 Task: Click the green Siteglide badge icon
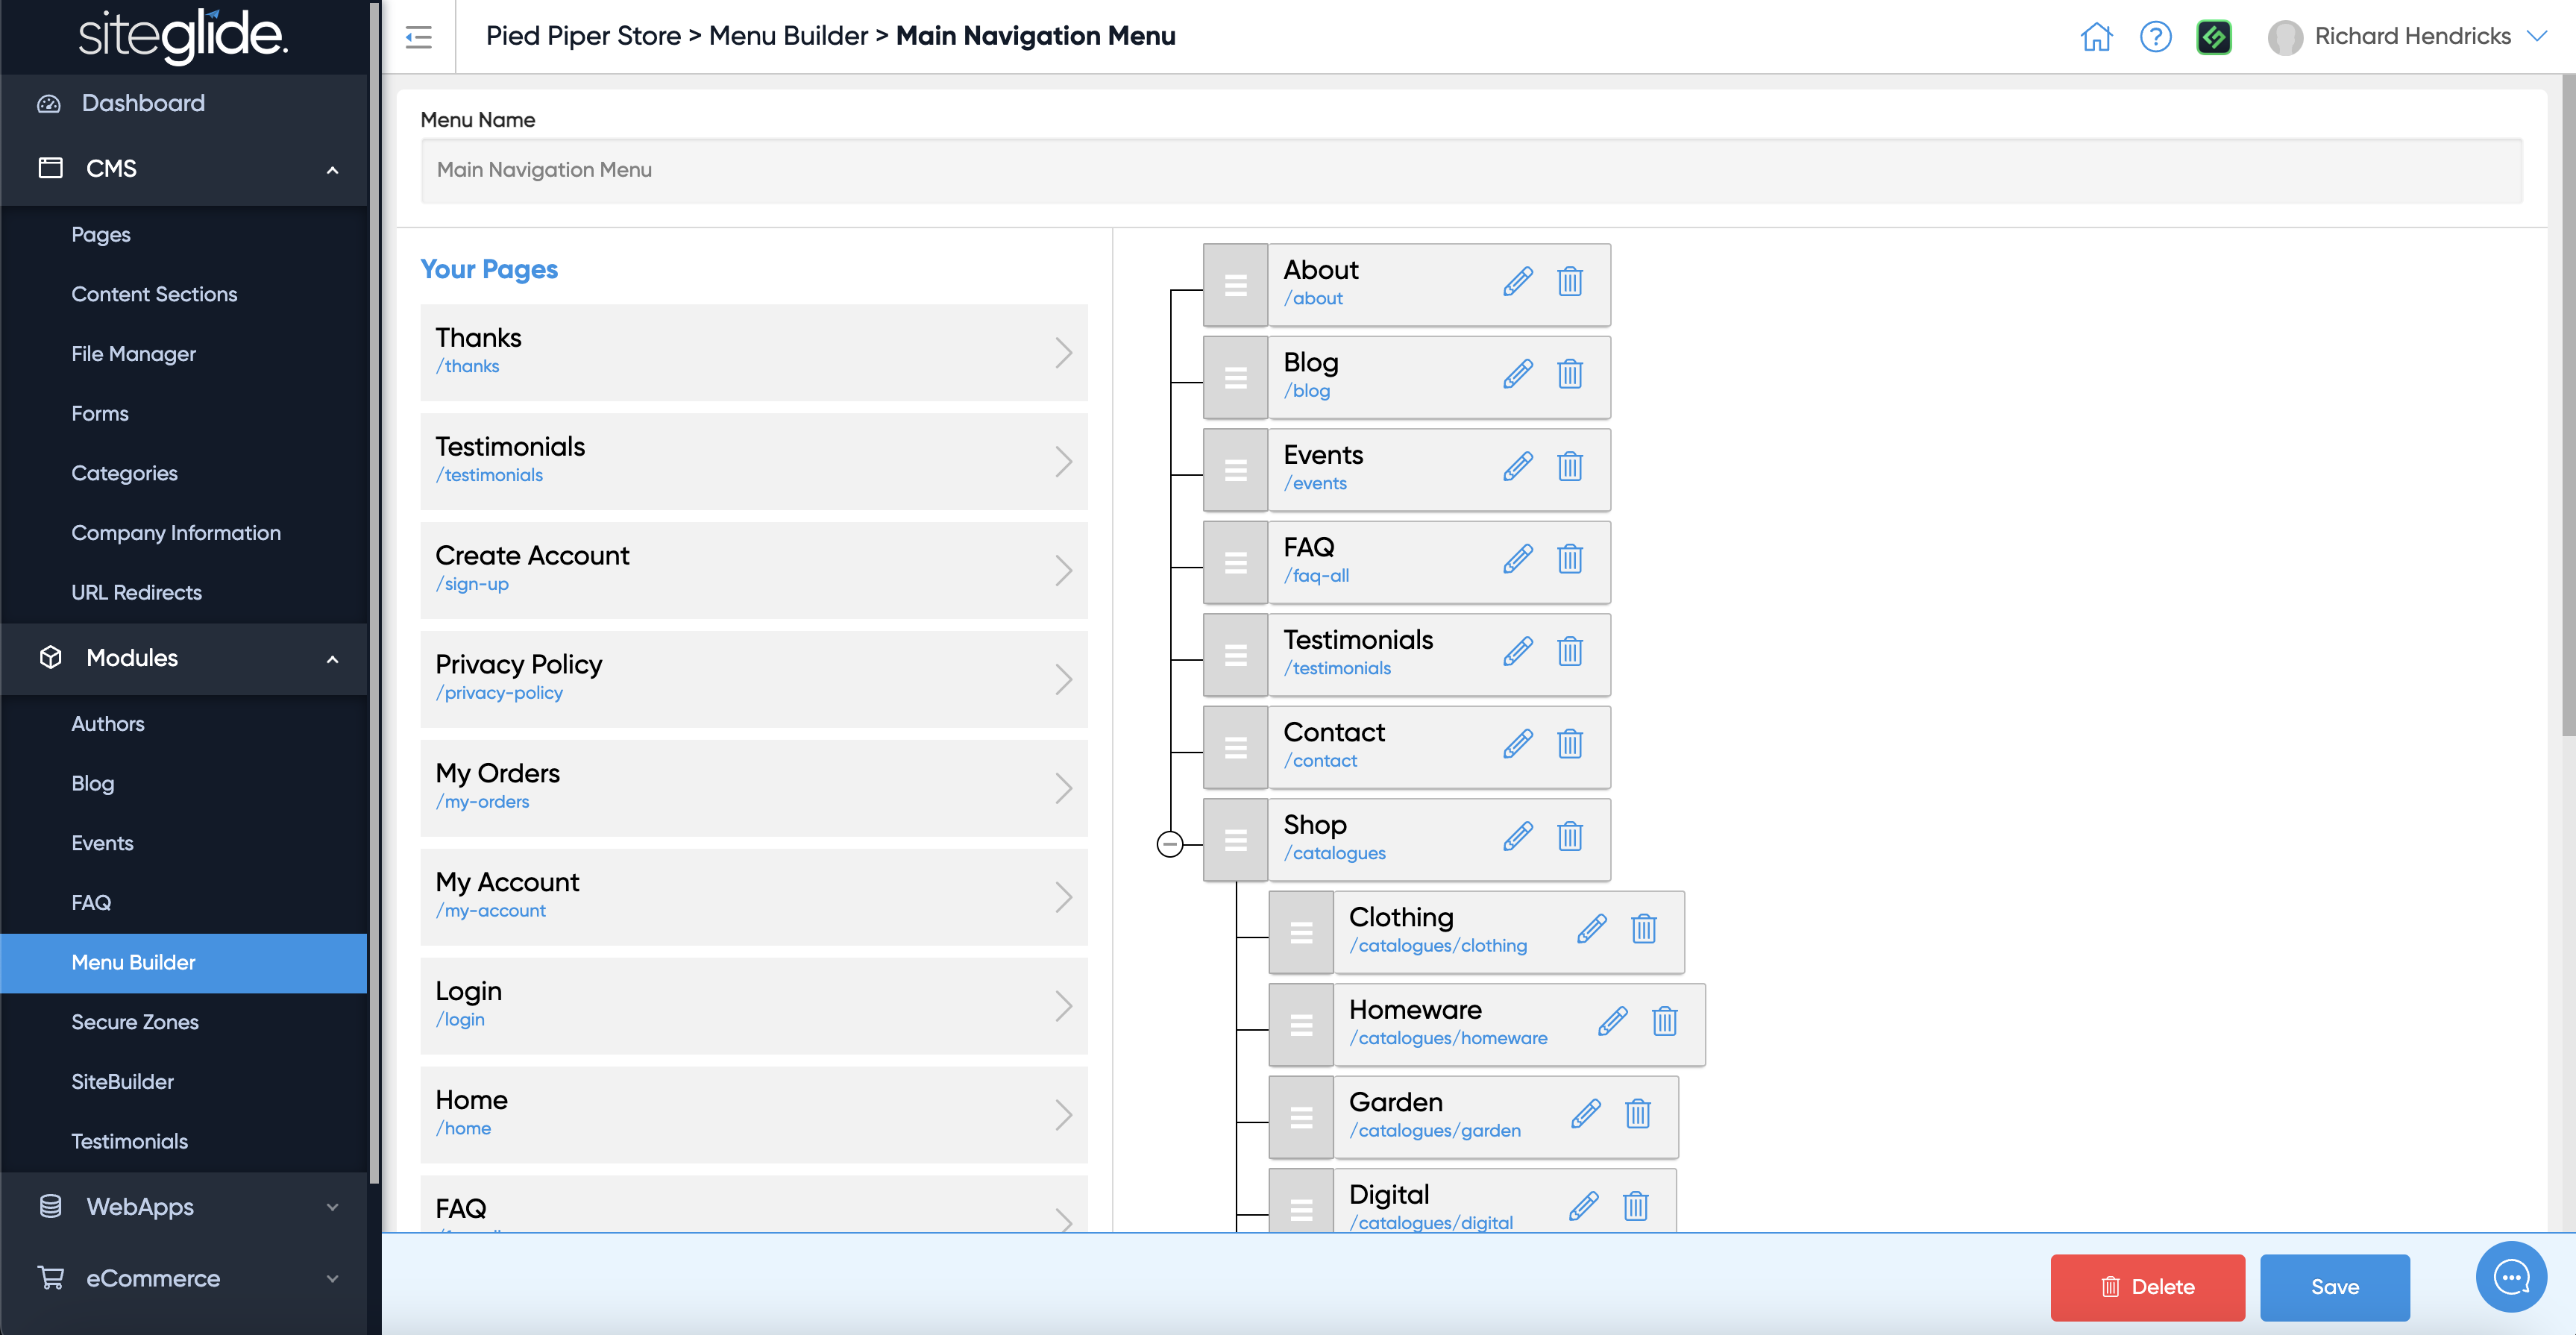pos(2214,37)
